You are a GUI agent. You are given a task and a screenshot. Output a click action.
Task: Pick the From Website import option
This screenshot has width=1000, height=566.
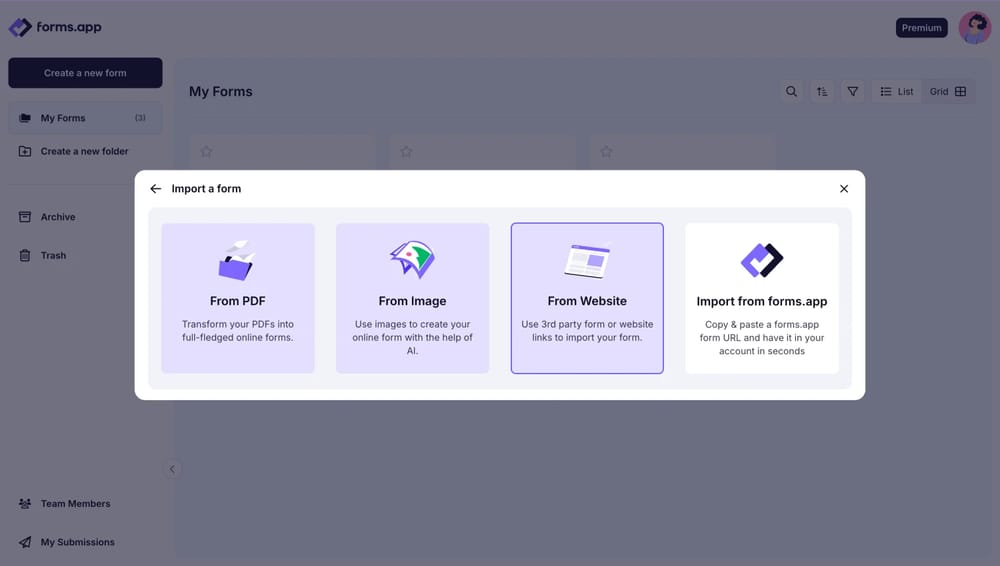point(587,298)
